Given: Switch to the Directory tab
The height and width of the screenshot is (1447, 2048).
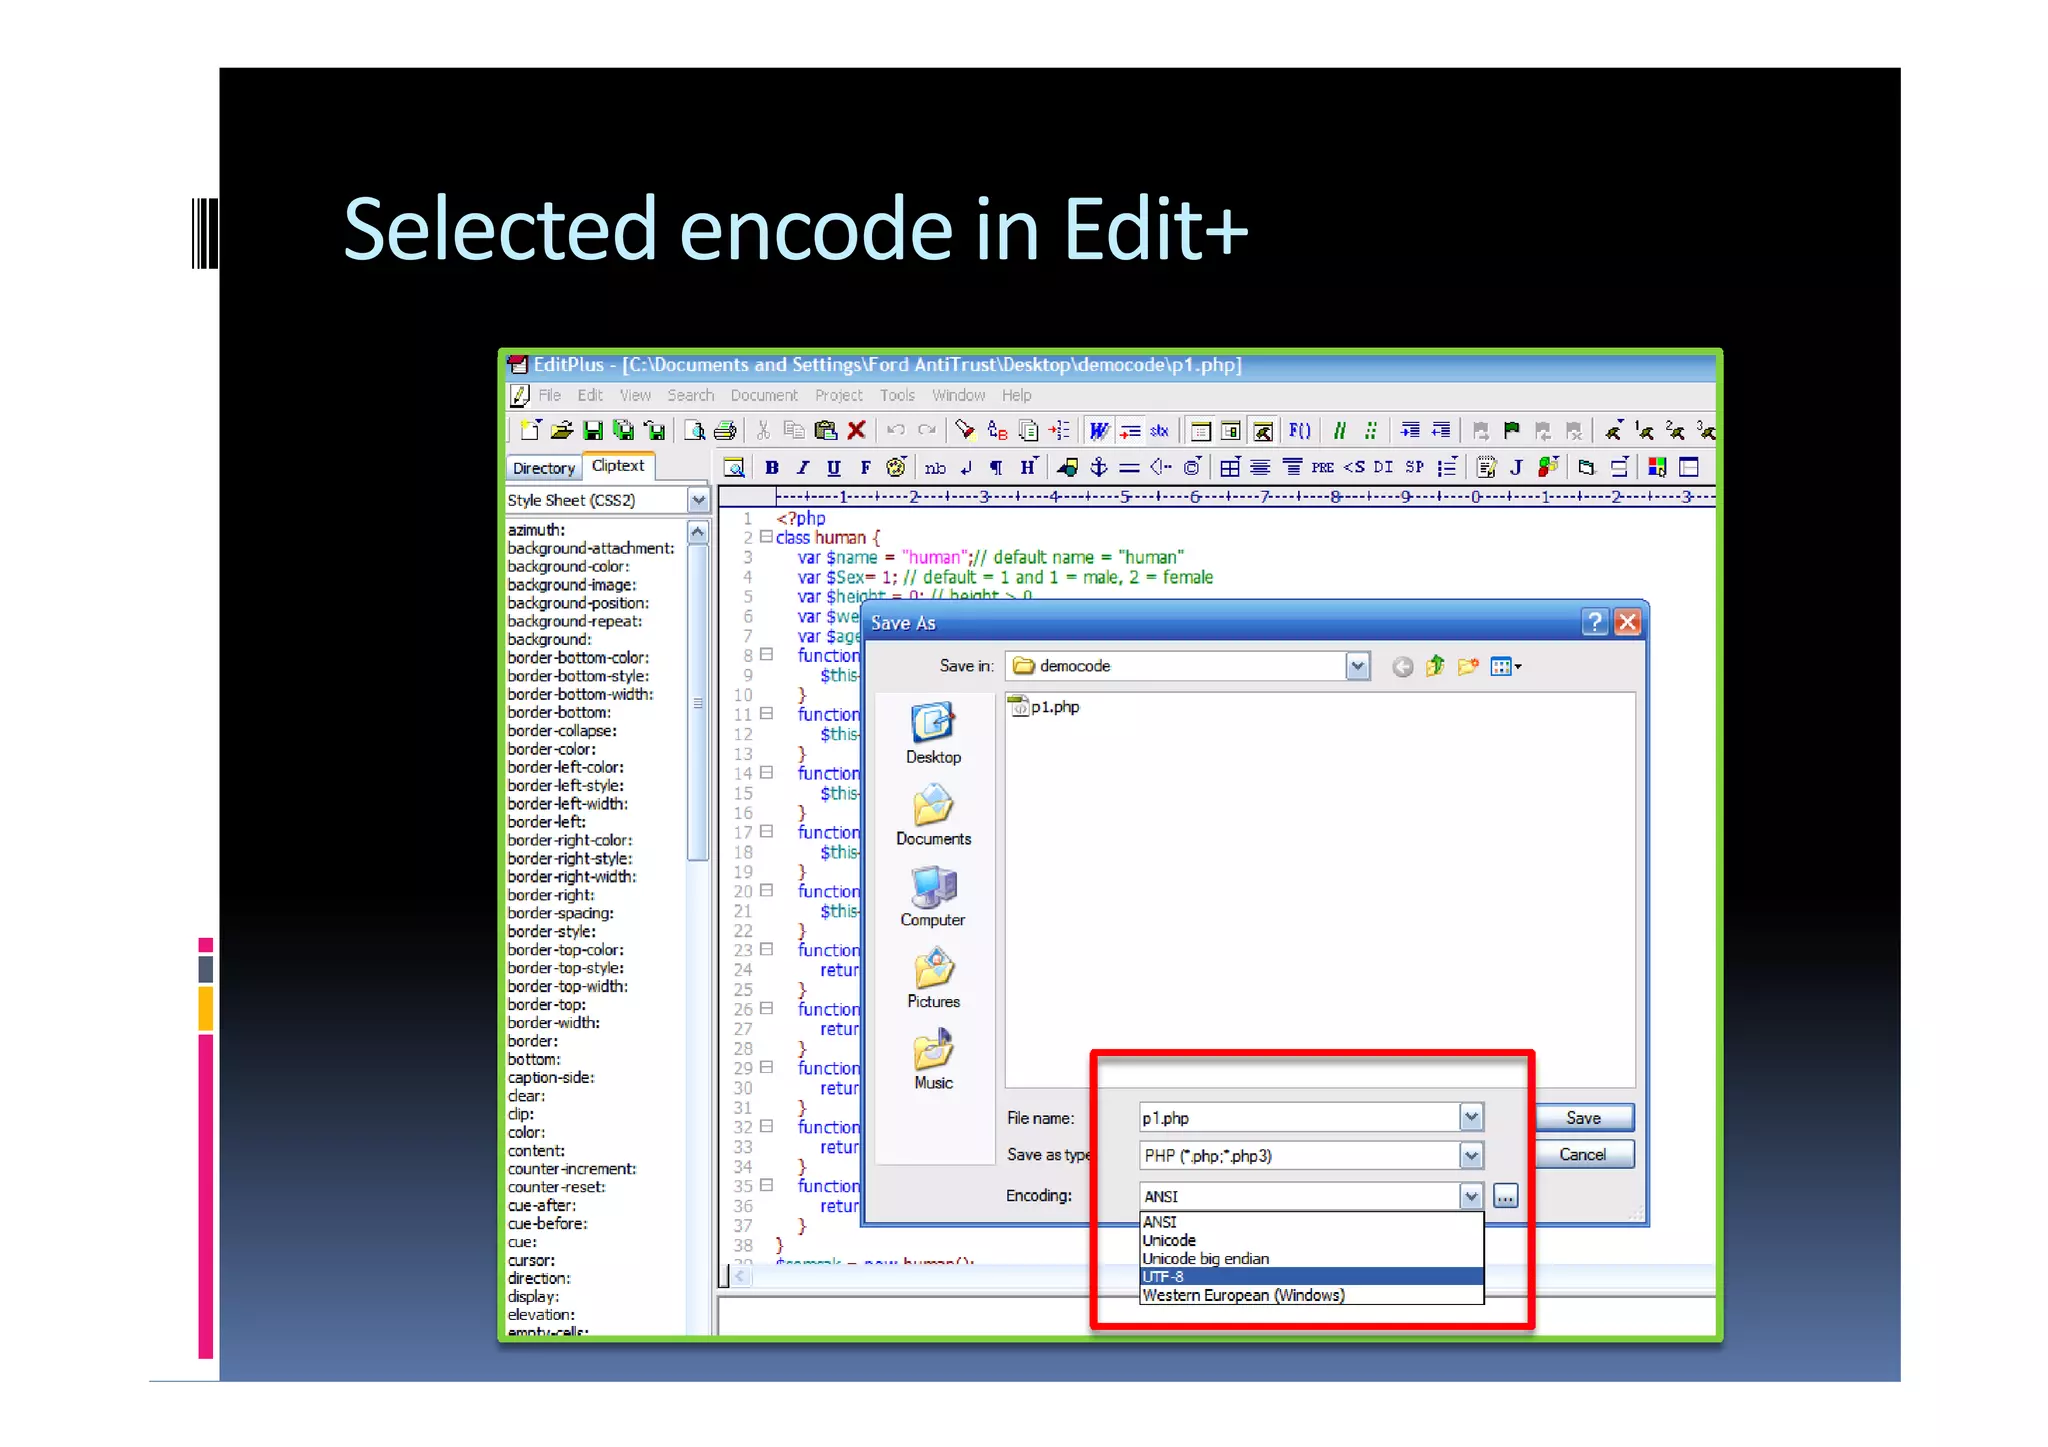Looking at the screenshot, I should pos(544,468).
